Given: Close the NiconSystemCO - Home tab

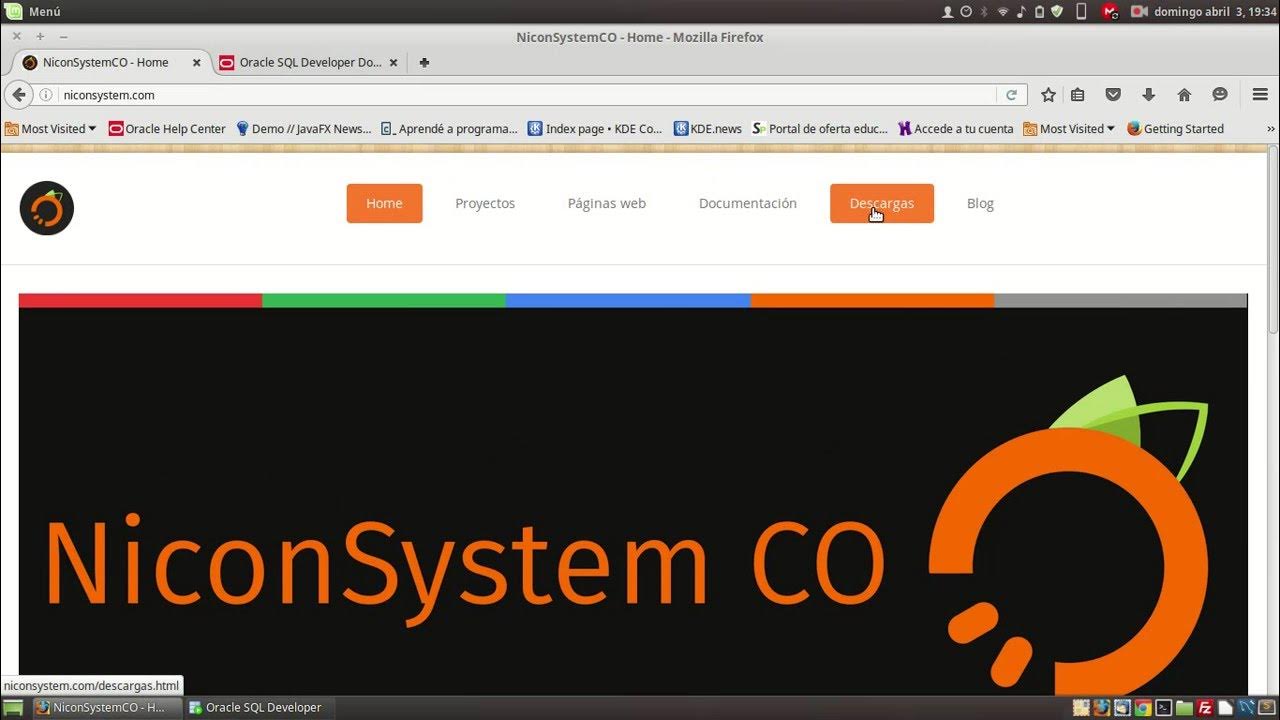Looking at the screenshot, I should [196, 62].
